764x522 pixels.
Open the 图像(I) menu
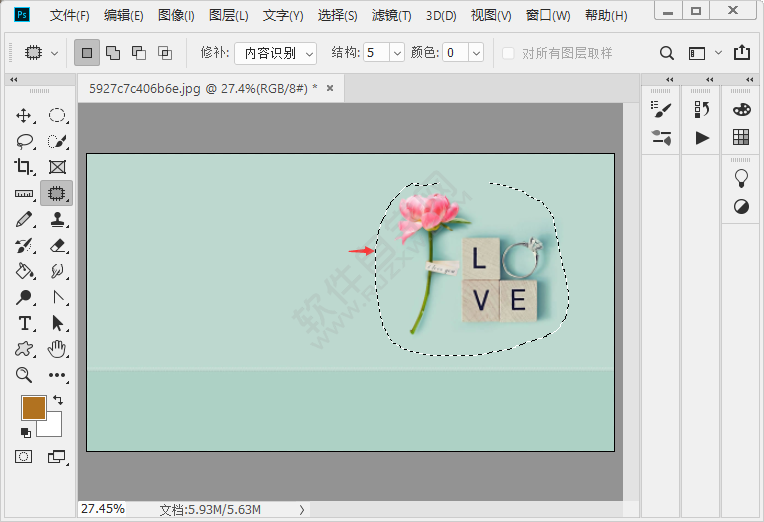pos(176,16)
